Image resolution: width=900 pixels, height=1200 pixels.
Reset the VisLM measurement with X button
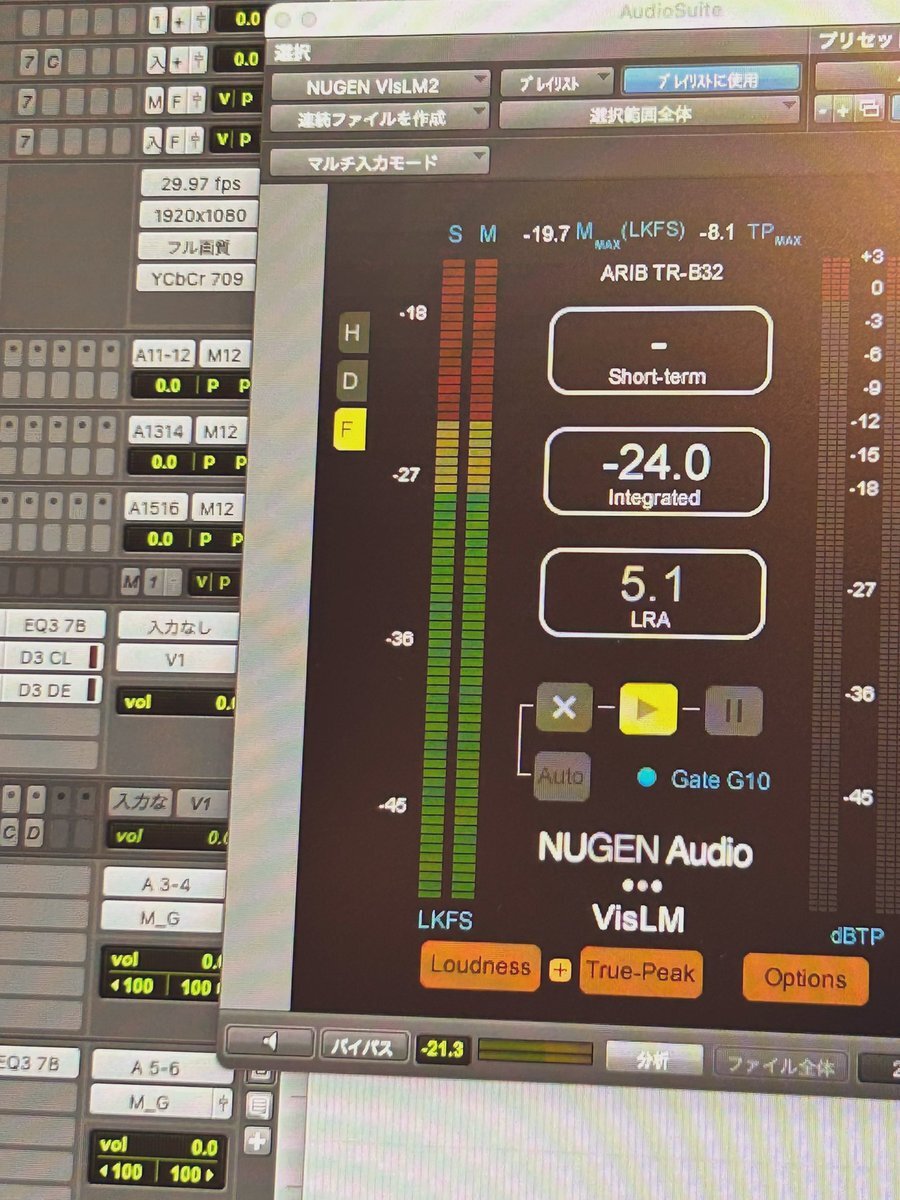pos(564,709)
